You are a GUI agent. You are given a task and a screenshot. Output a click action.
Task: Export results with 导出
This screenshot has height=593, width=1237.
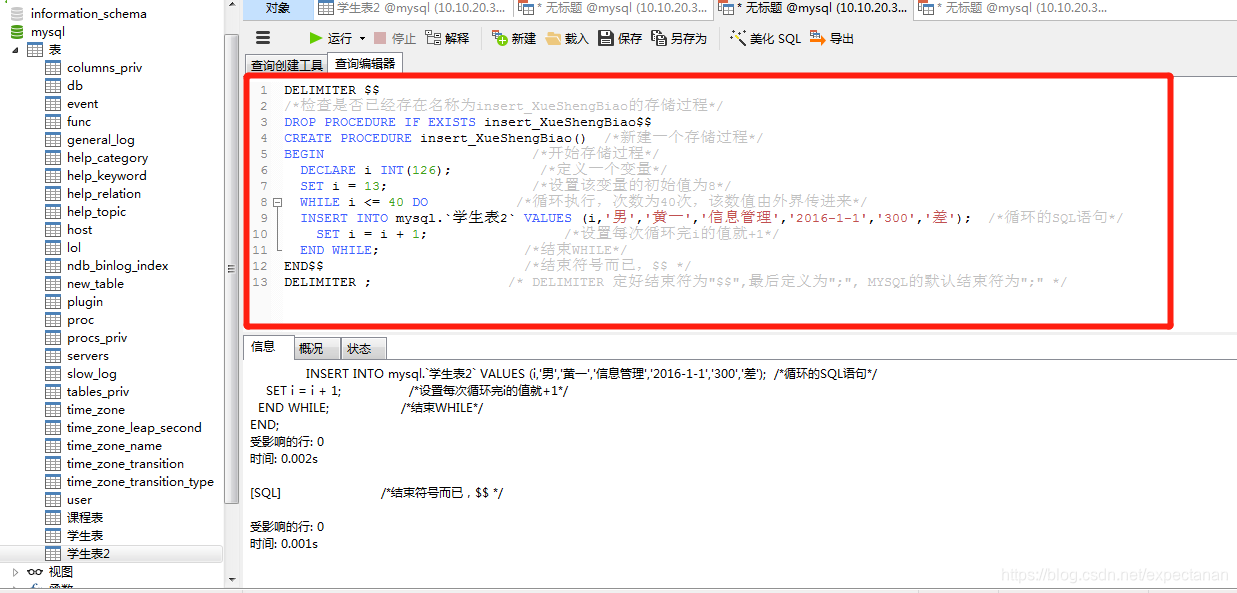[x=832, y=38]
